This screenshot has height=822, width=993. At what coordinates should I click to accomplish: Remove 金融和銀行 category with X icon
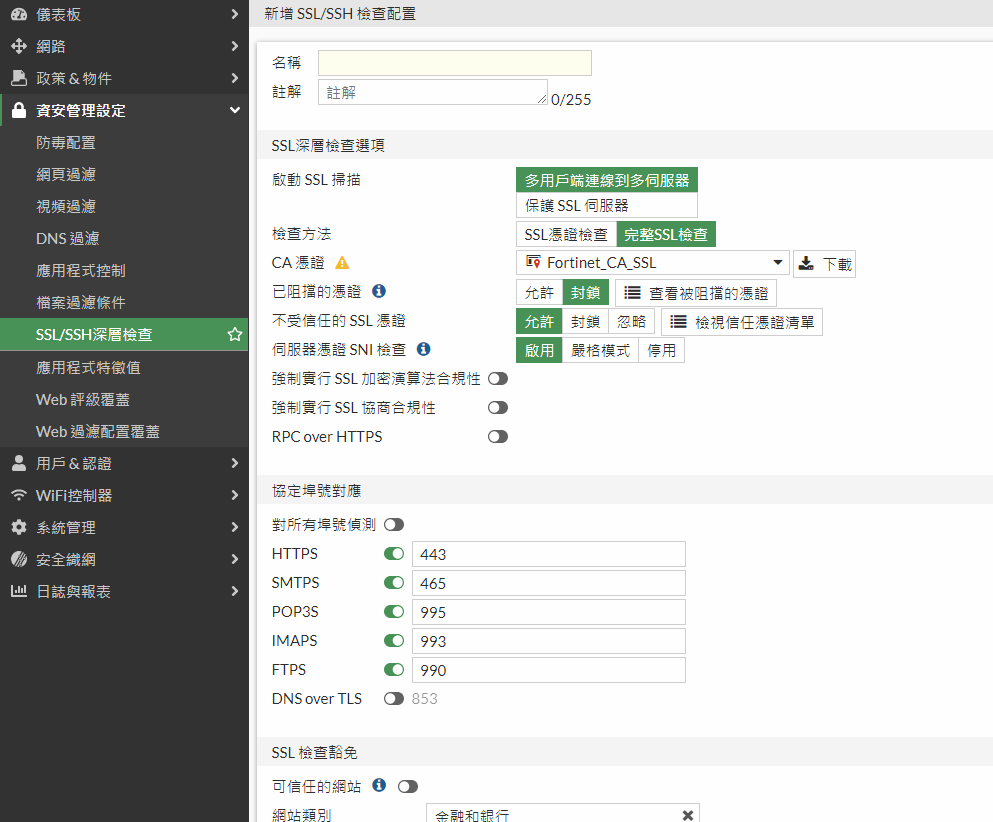click(687, 815)
